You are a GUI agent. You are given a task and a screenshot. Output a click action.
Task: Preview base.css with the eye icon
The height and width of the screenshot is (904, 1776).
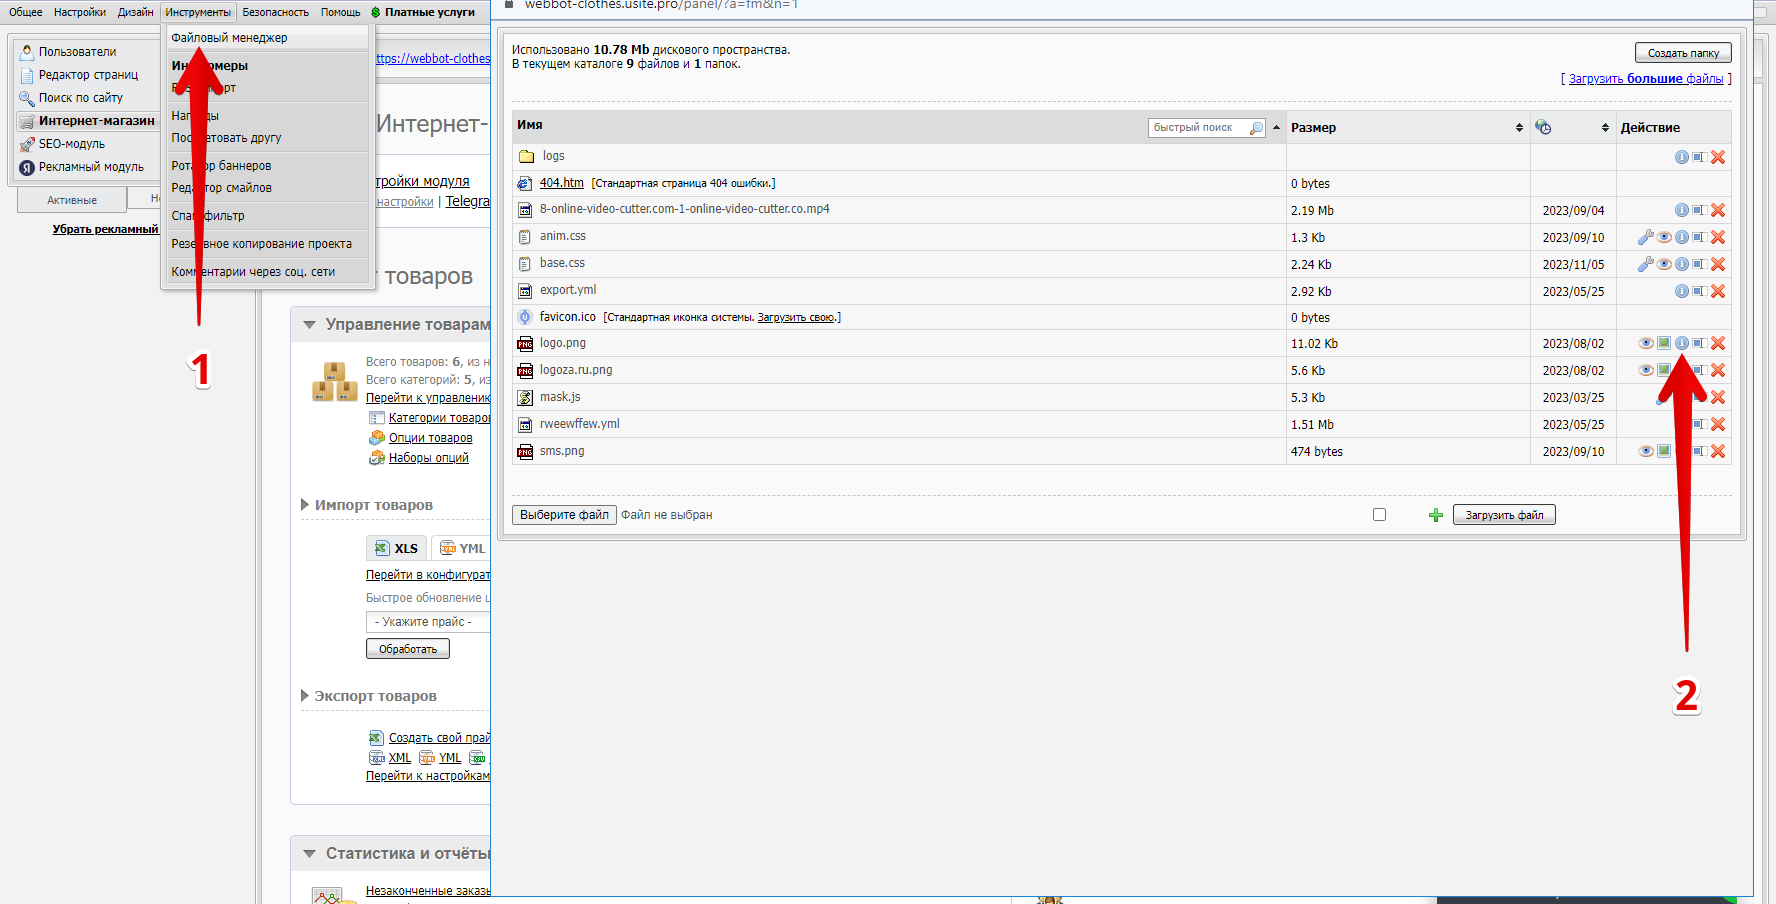pyautogui.click(x=1664, y=264)
